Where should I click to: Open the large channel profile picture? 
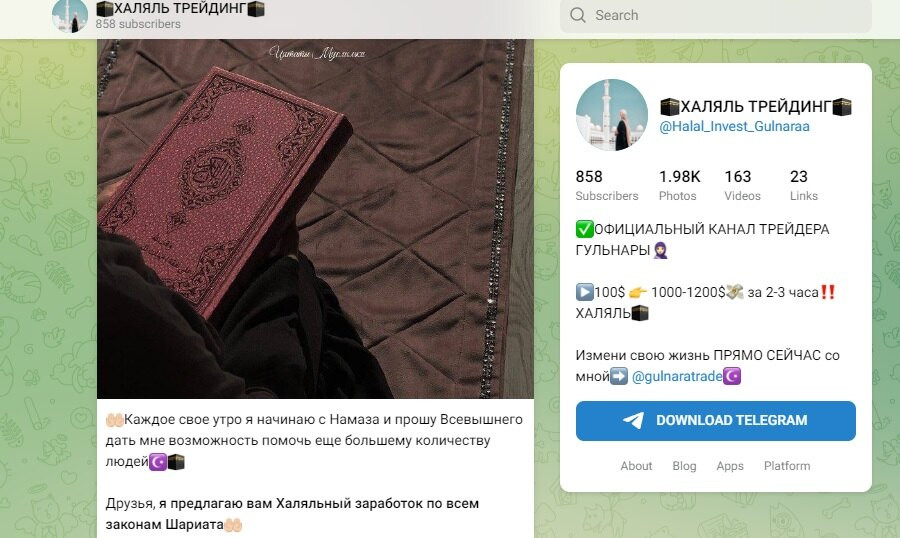coord(612,115)
